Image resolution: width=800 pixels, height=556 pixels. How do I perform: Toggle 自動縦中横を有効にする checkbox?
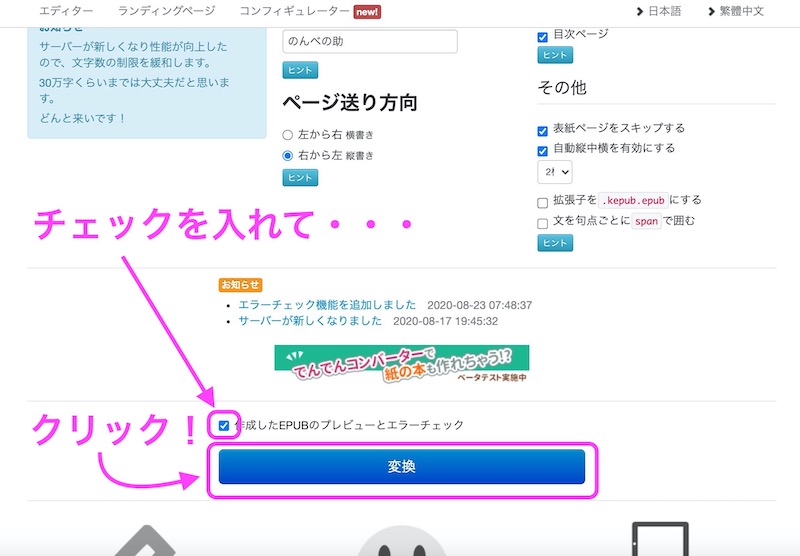(x=543, y=149)
